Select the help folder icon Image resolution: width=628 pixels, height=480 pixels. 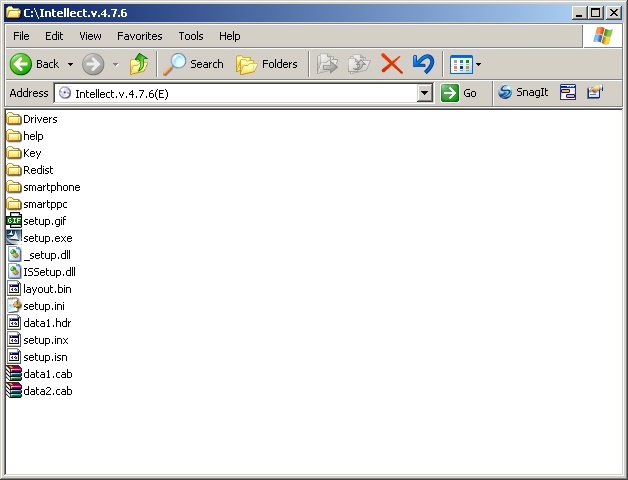[14, 136]
